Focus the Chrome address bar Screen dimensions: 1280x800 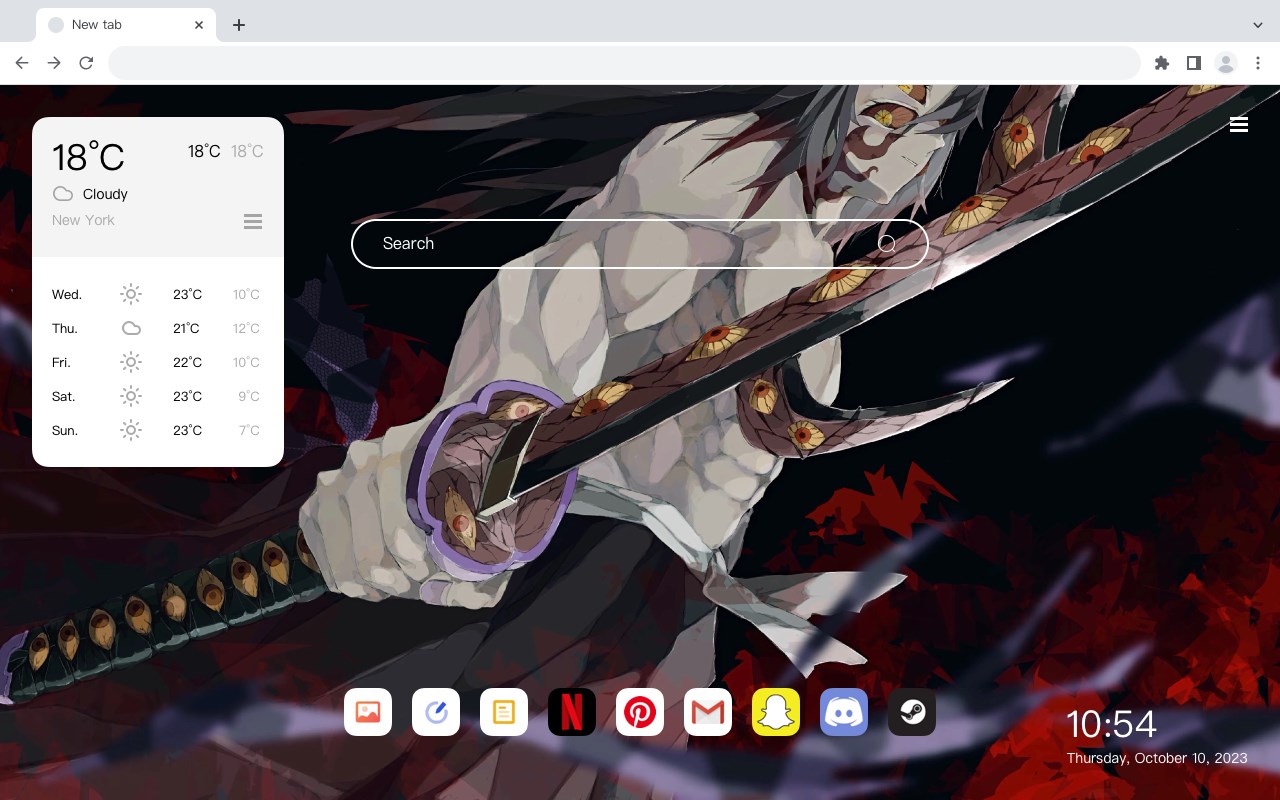pos(624,63)
